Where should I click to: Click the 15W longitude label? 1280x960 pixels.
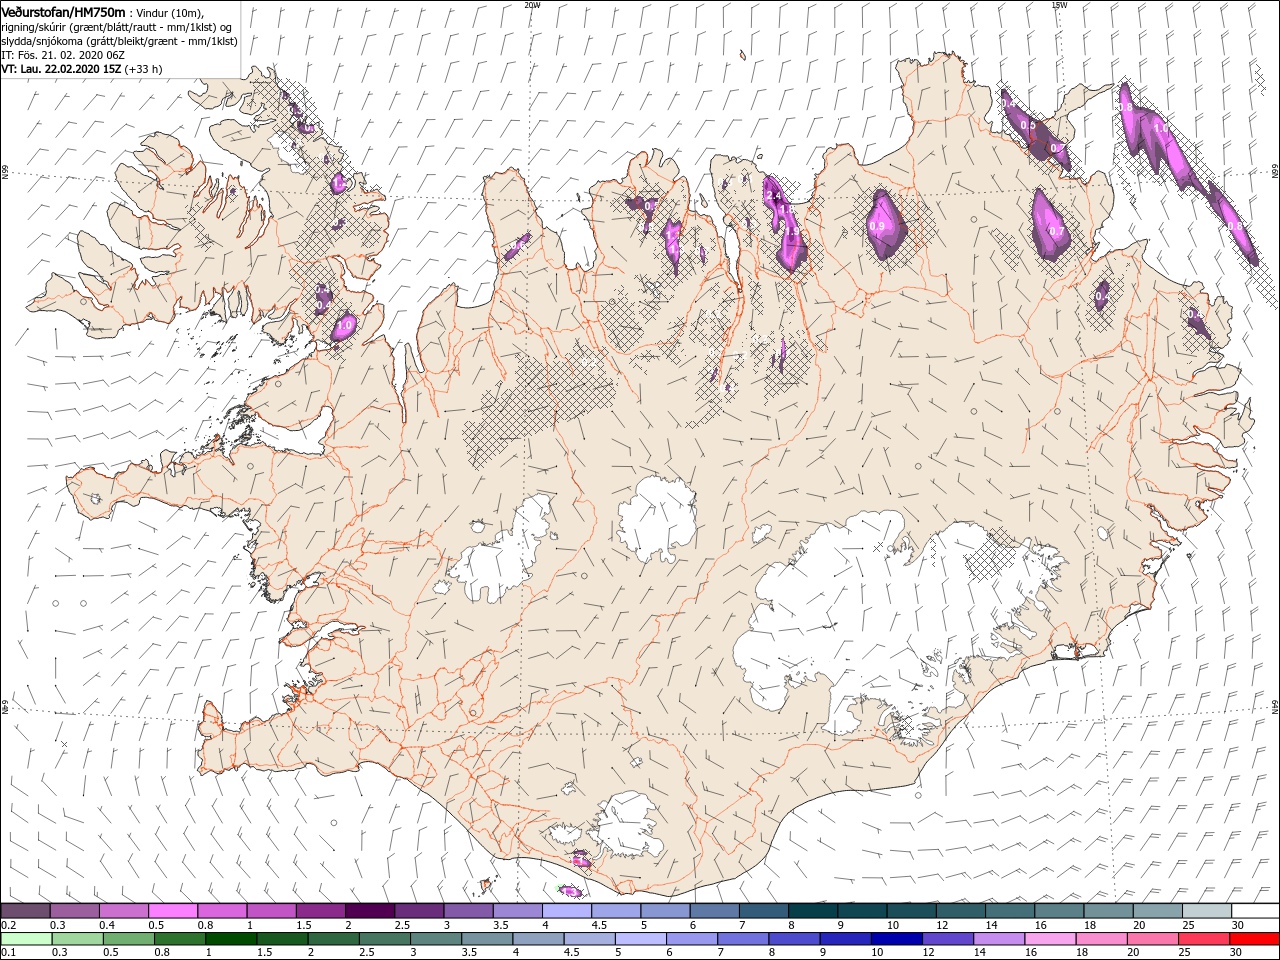(1059, 4)
